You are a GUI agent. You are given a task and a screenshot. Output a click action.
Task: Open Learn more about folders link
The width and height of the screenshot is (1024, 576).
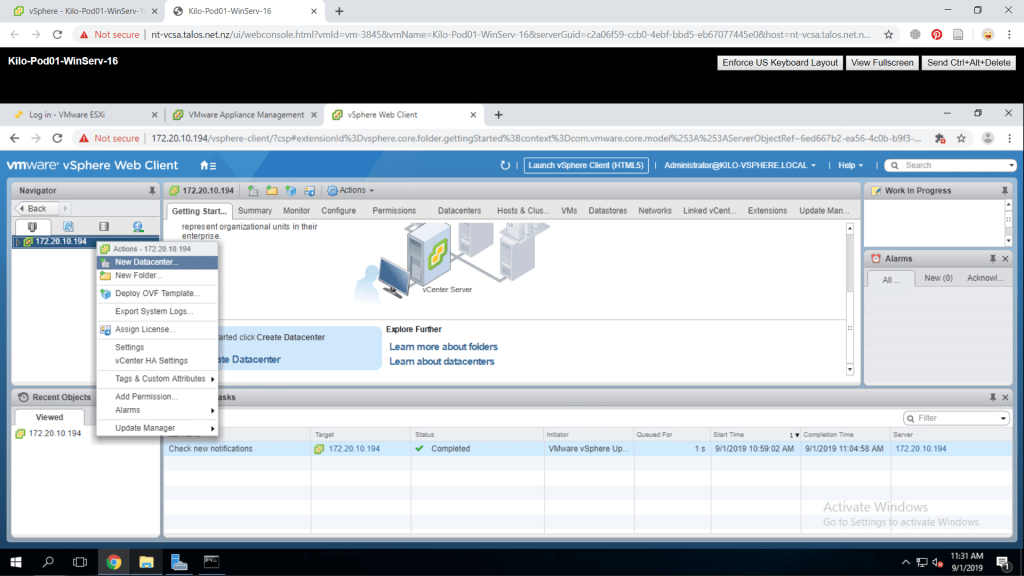443,347
